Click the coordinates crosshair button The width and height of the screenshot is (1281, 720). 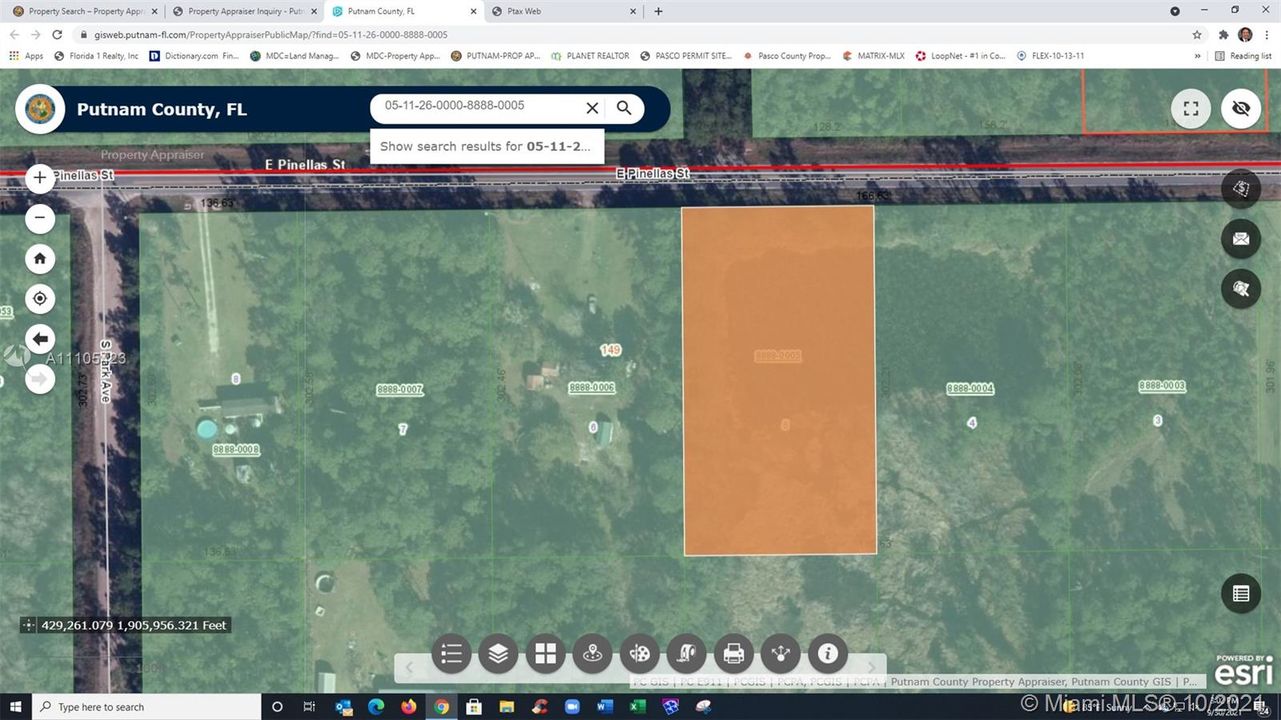tap(28, 625)
